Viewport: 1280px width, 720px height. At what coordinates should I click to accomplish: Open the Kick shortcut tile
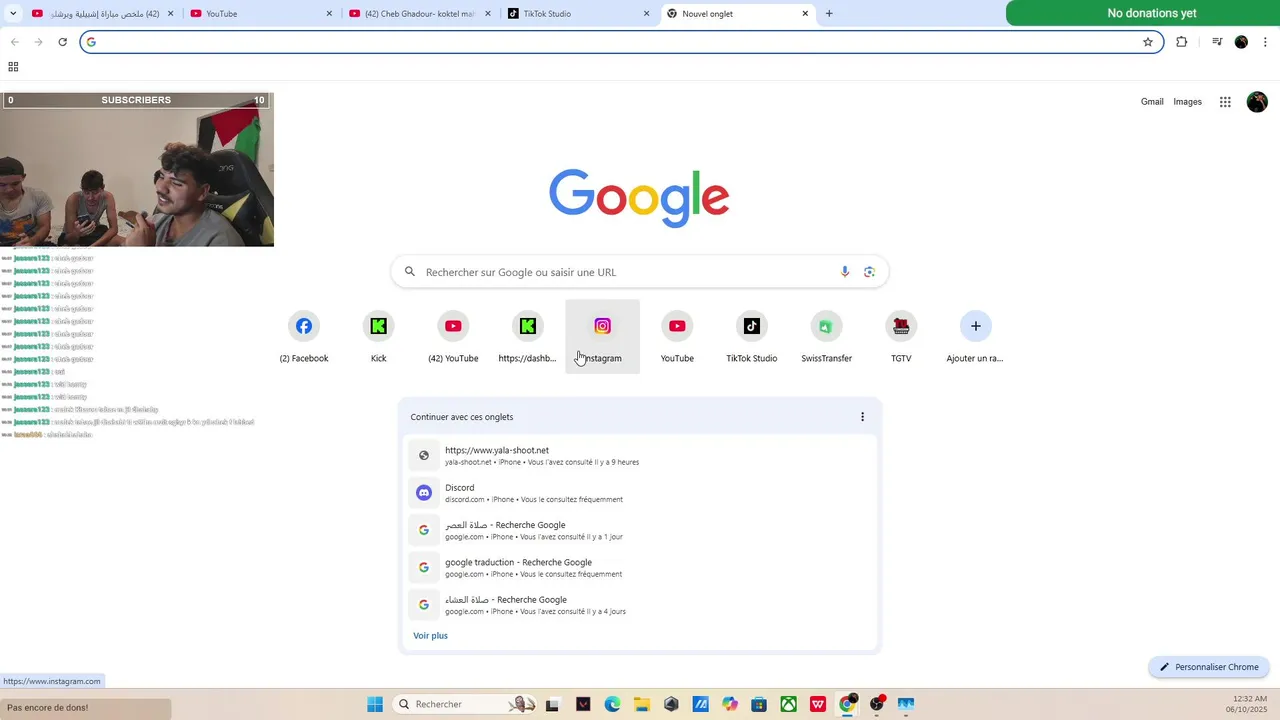pos(378,337)
